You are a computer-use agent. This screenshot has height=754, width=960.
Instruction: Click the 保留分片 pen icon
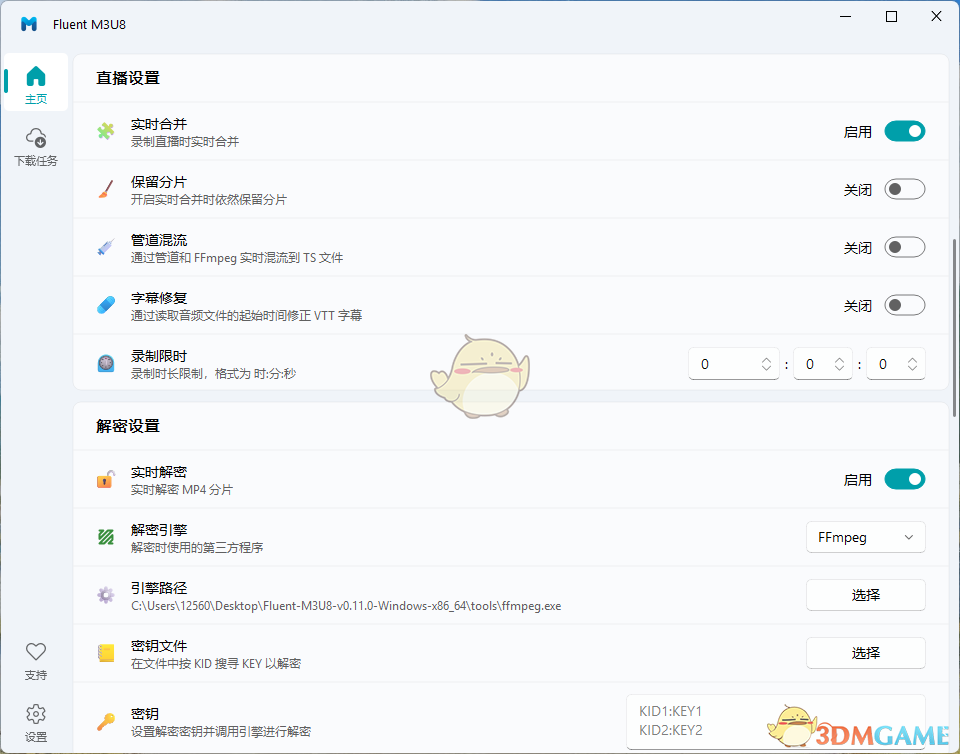click(x=106, y=189)
